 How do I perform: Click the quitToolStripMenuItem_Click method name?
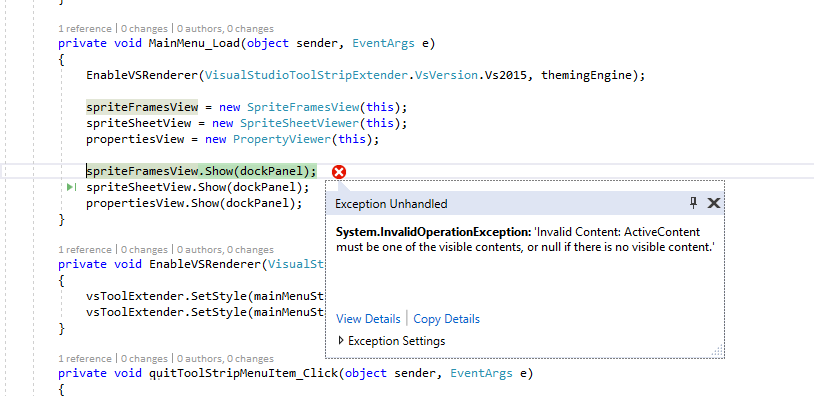coord(243,373)
